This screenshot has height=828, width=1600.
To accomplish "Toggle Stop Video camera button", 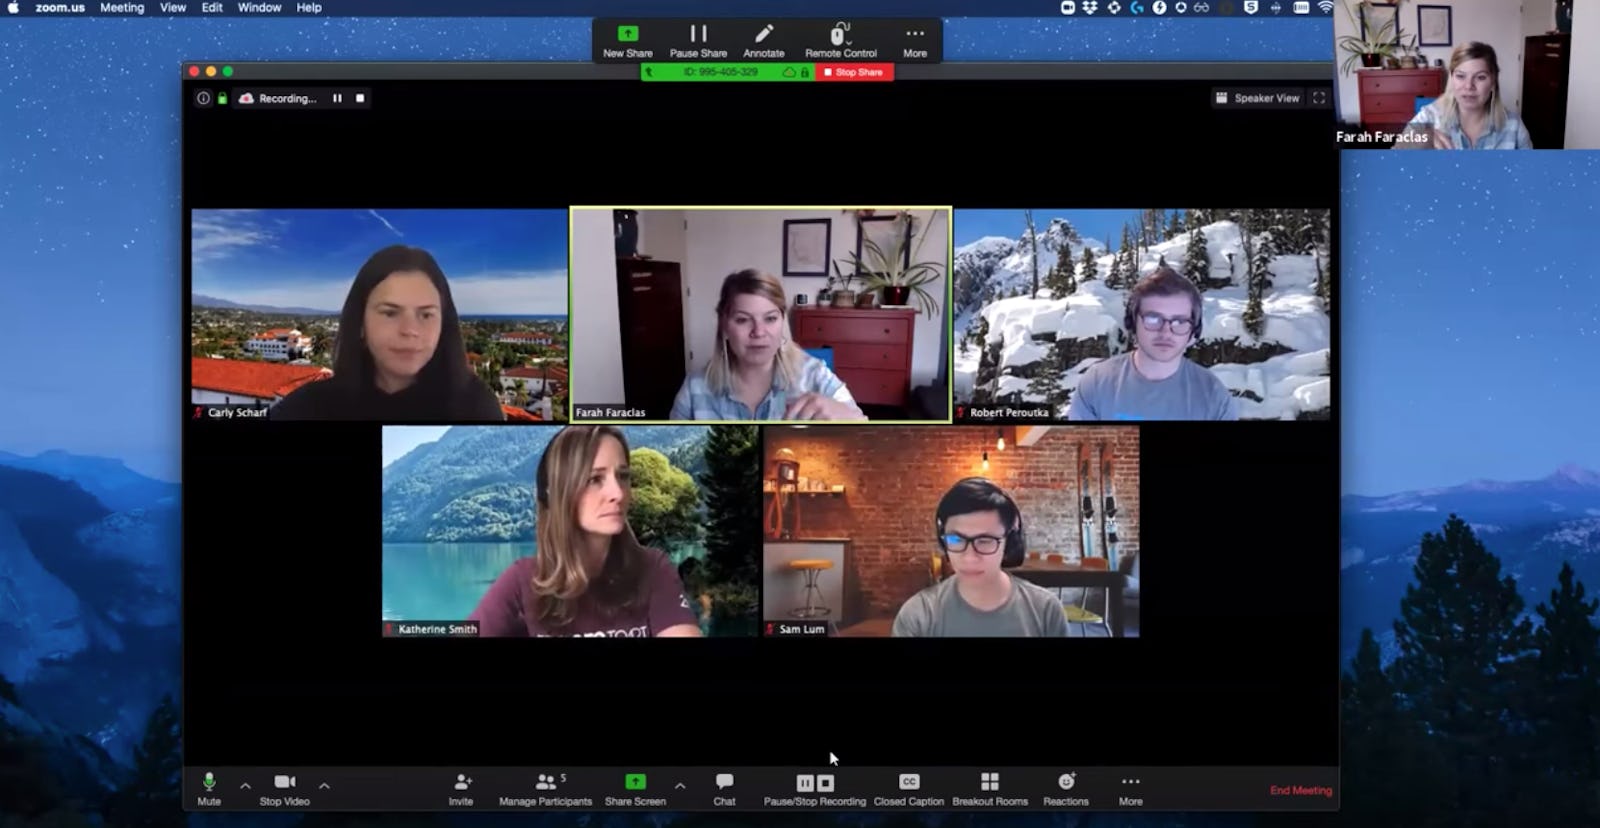I will (x=284, y=782).
